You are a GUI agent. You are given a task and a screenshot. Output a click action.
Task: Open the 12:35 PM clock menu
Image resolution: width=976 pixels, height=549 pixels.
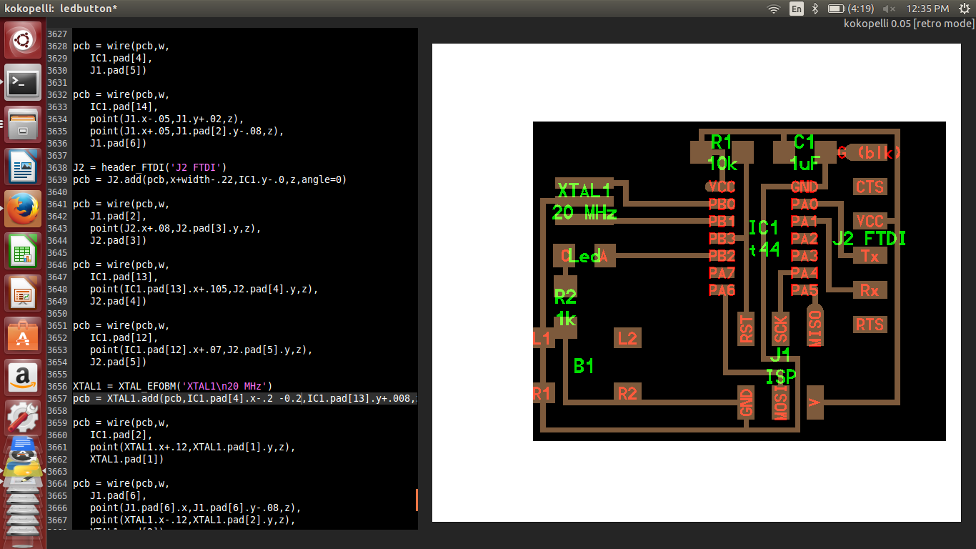click(x=927, y=9)
